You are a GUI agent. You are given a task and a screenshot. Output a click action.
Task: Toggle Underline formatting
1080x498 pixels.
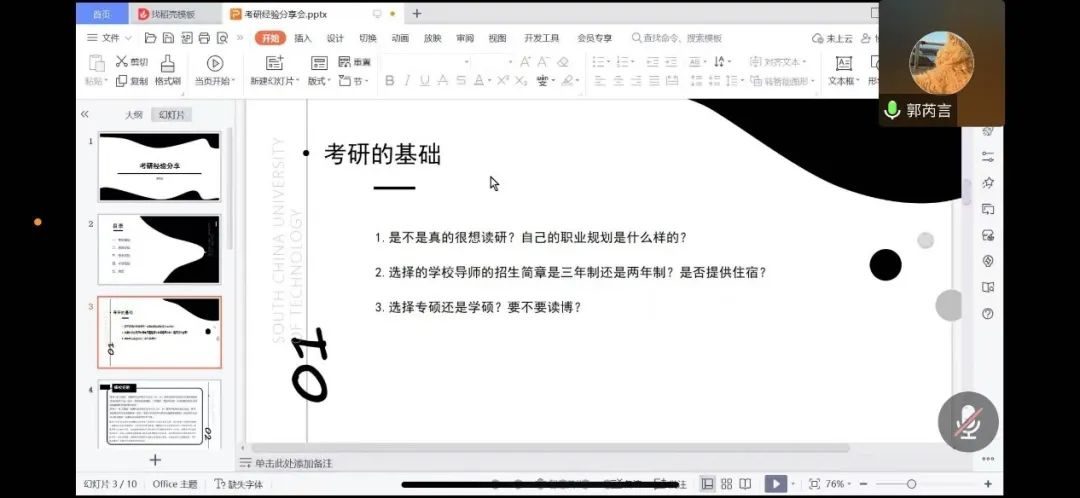tap(425, 81)
